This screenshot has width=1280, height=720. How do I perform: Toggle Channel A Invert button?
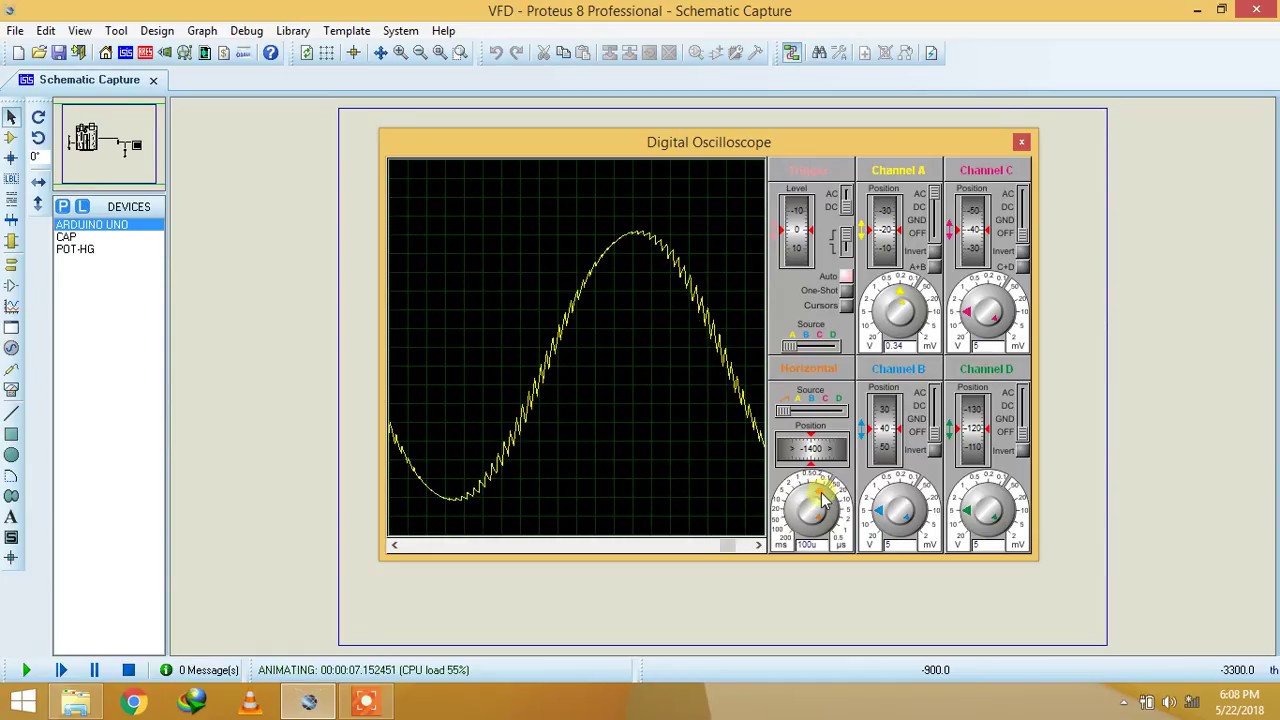click(934, 252)
